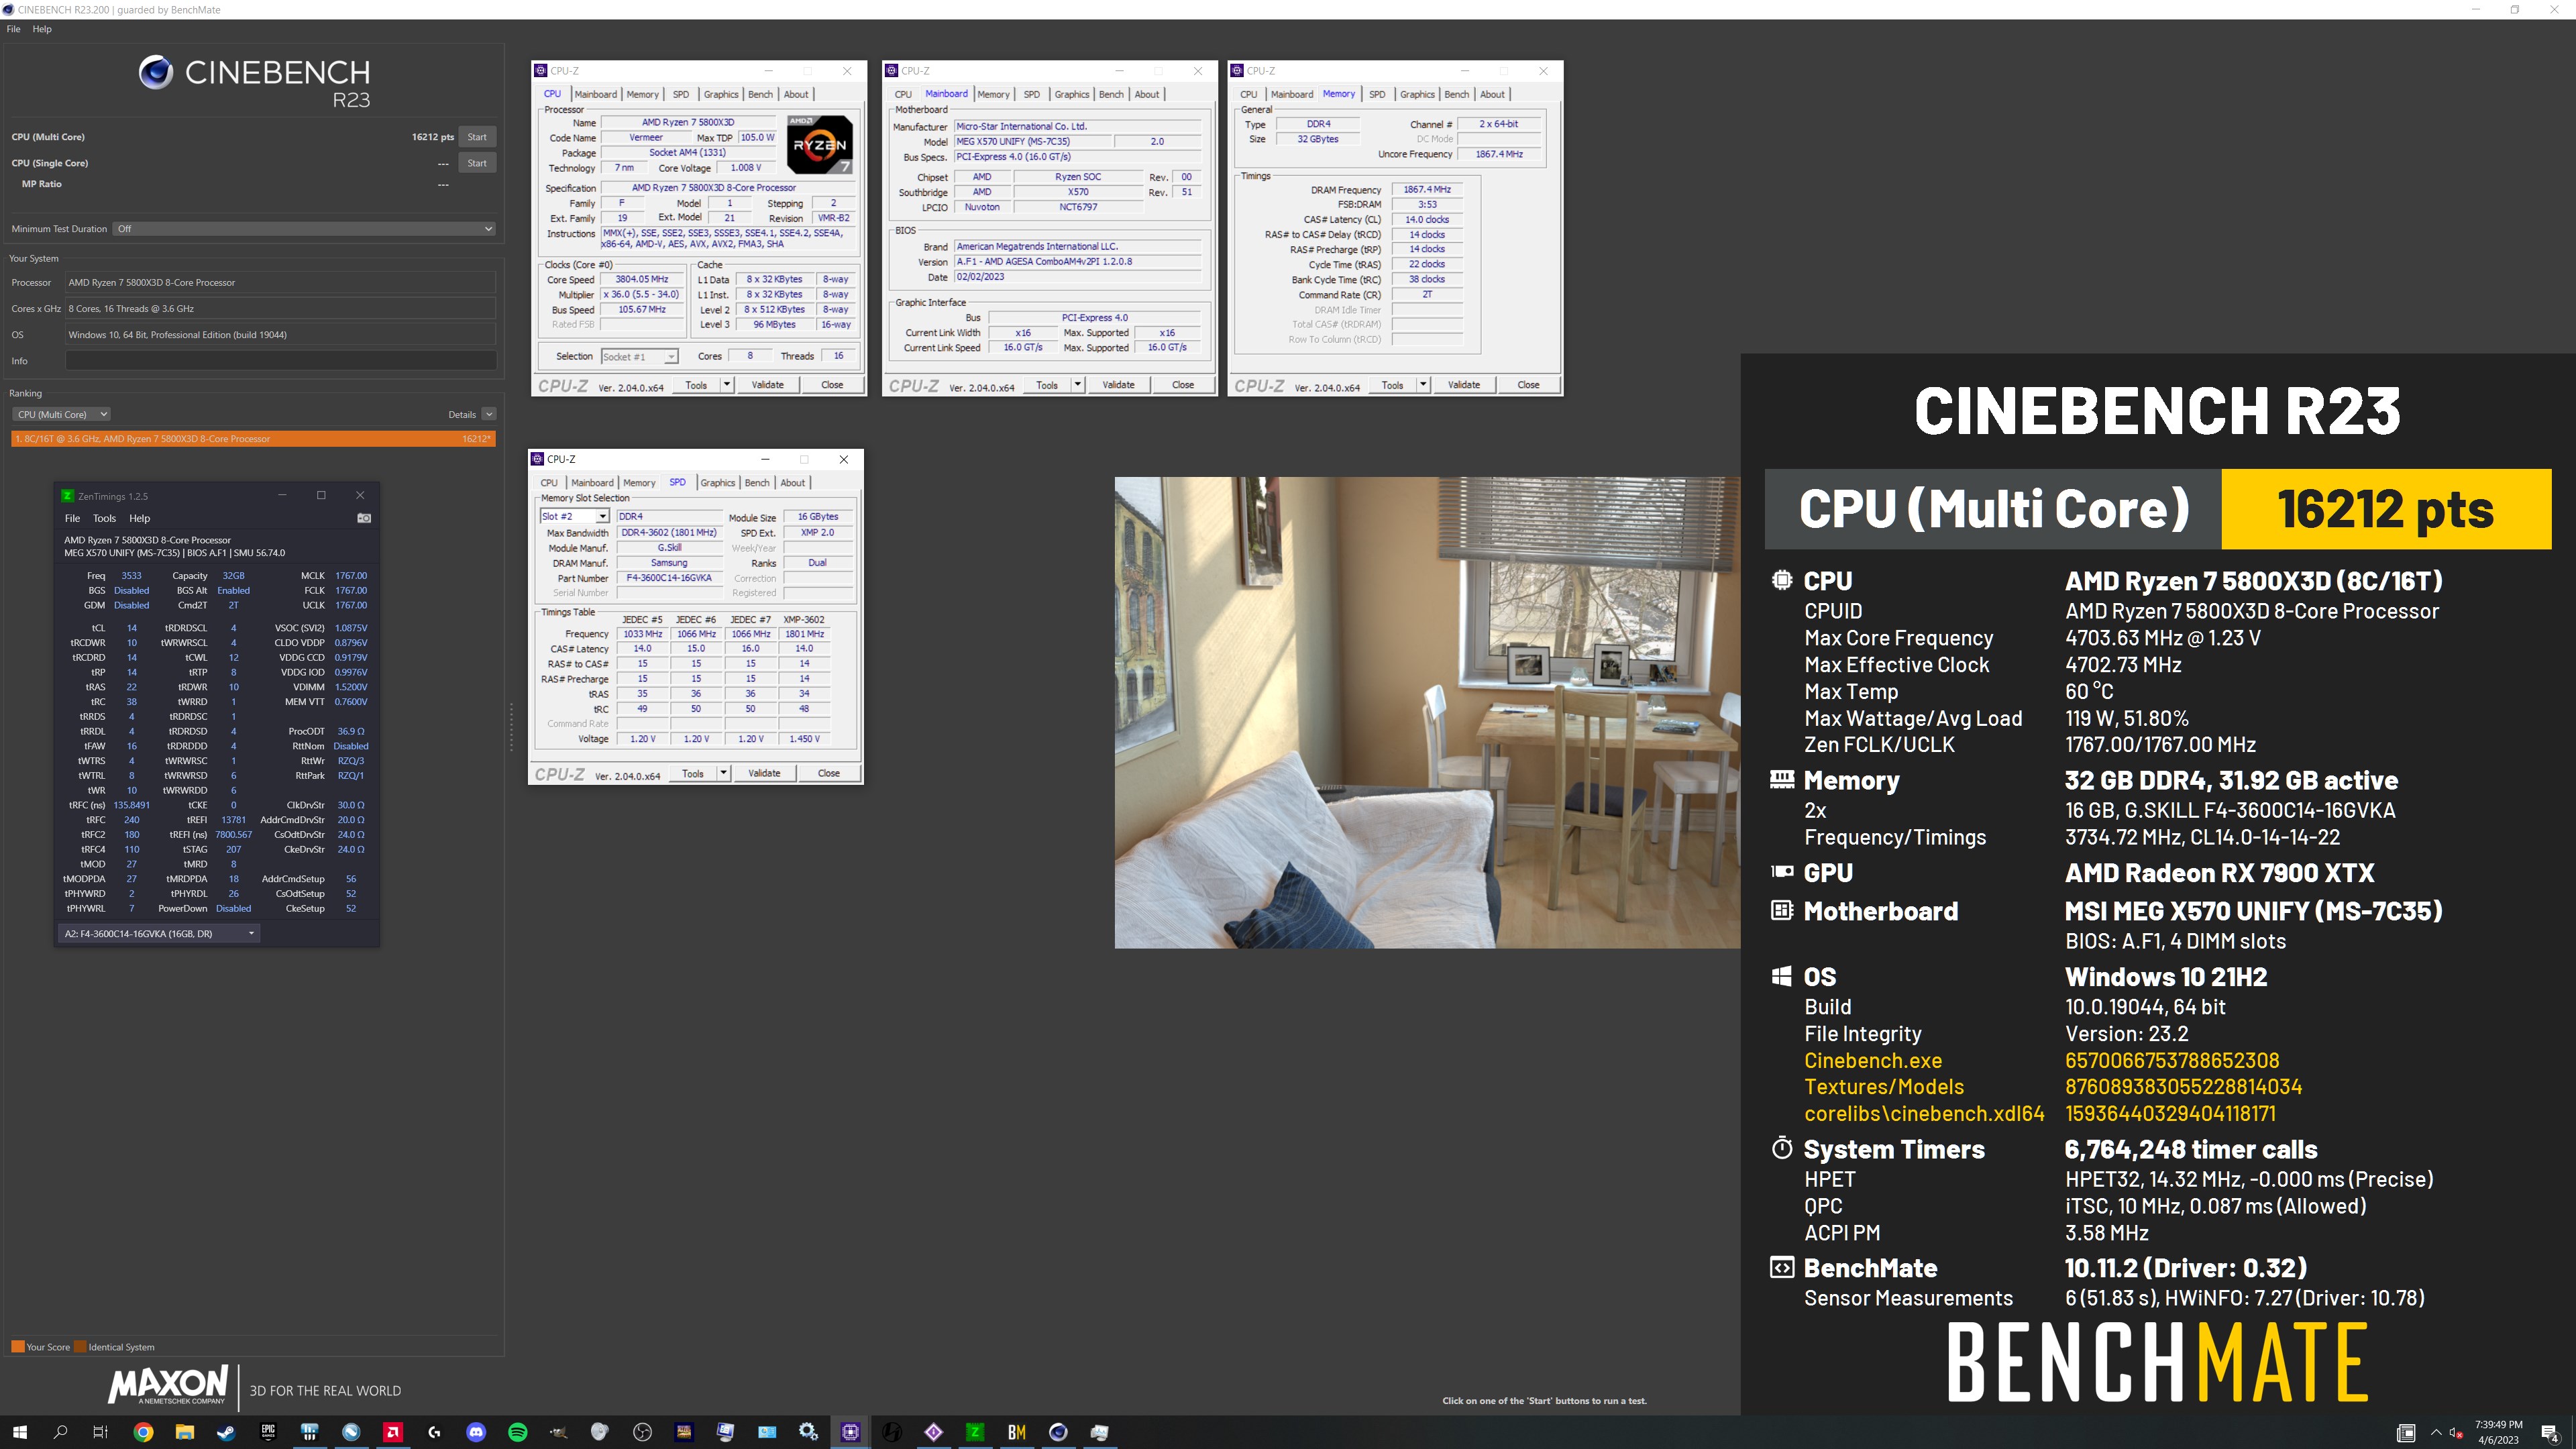Open the Slot #2 memory slot dropdown

point(574,517)
